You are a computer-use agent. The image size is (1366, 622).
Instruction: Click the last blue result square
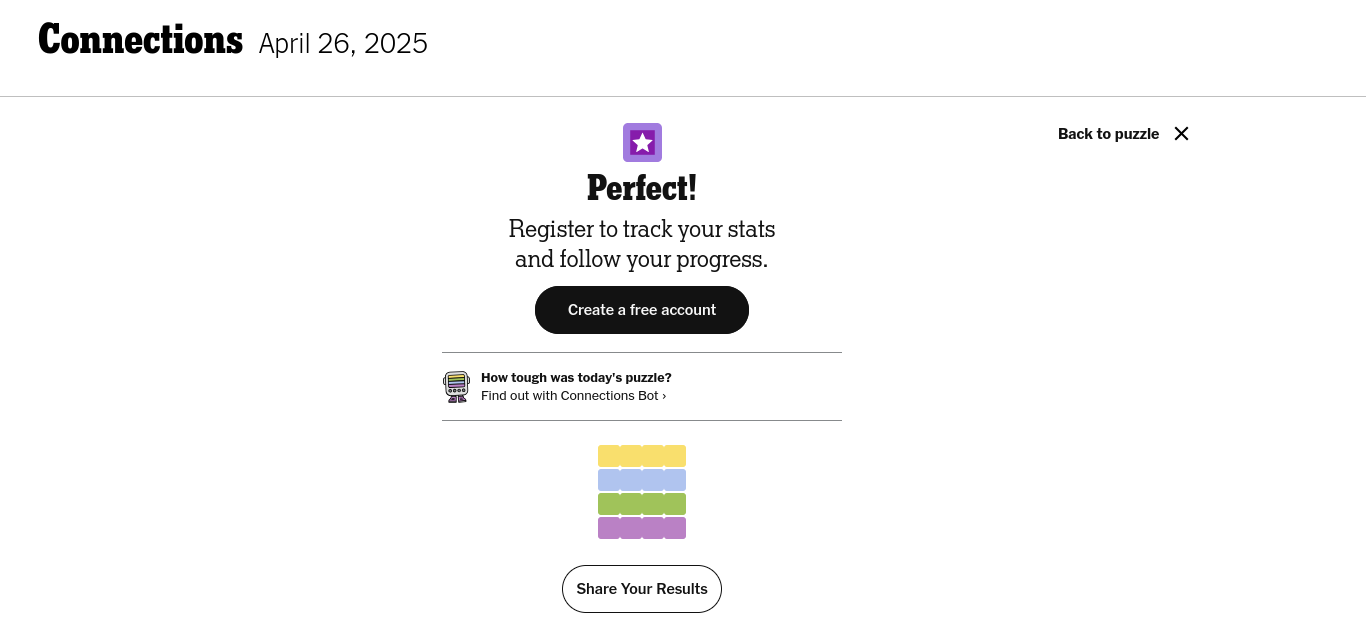point(675,480)
